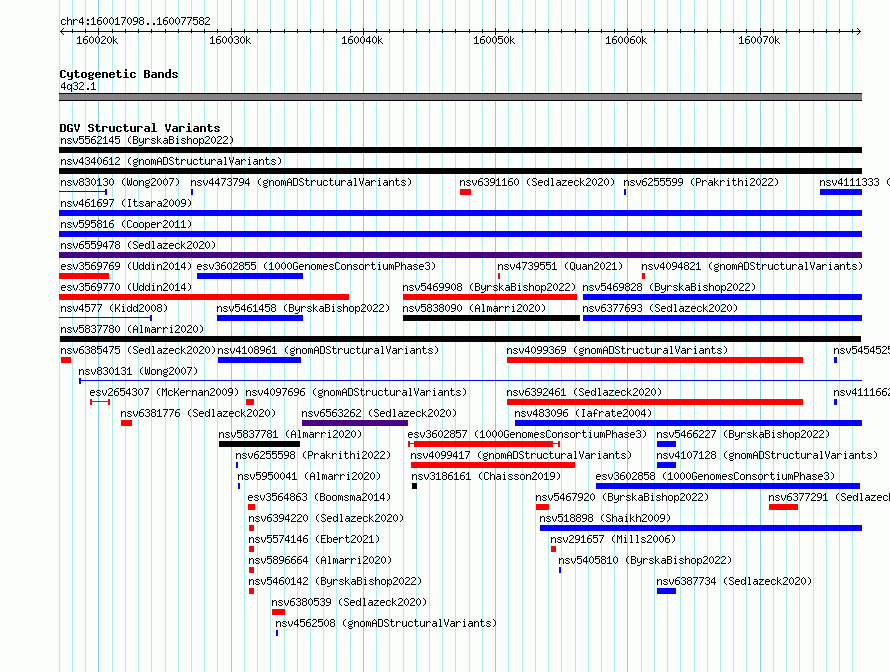
Task: Click nsv4094821 gnomAD label
Action: (x=752, y=266)
